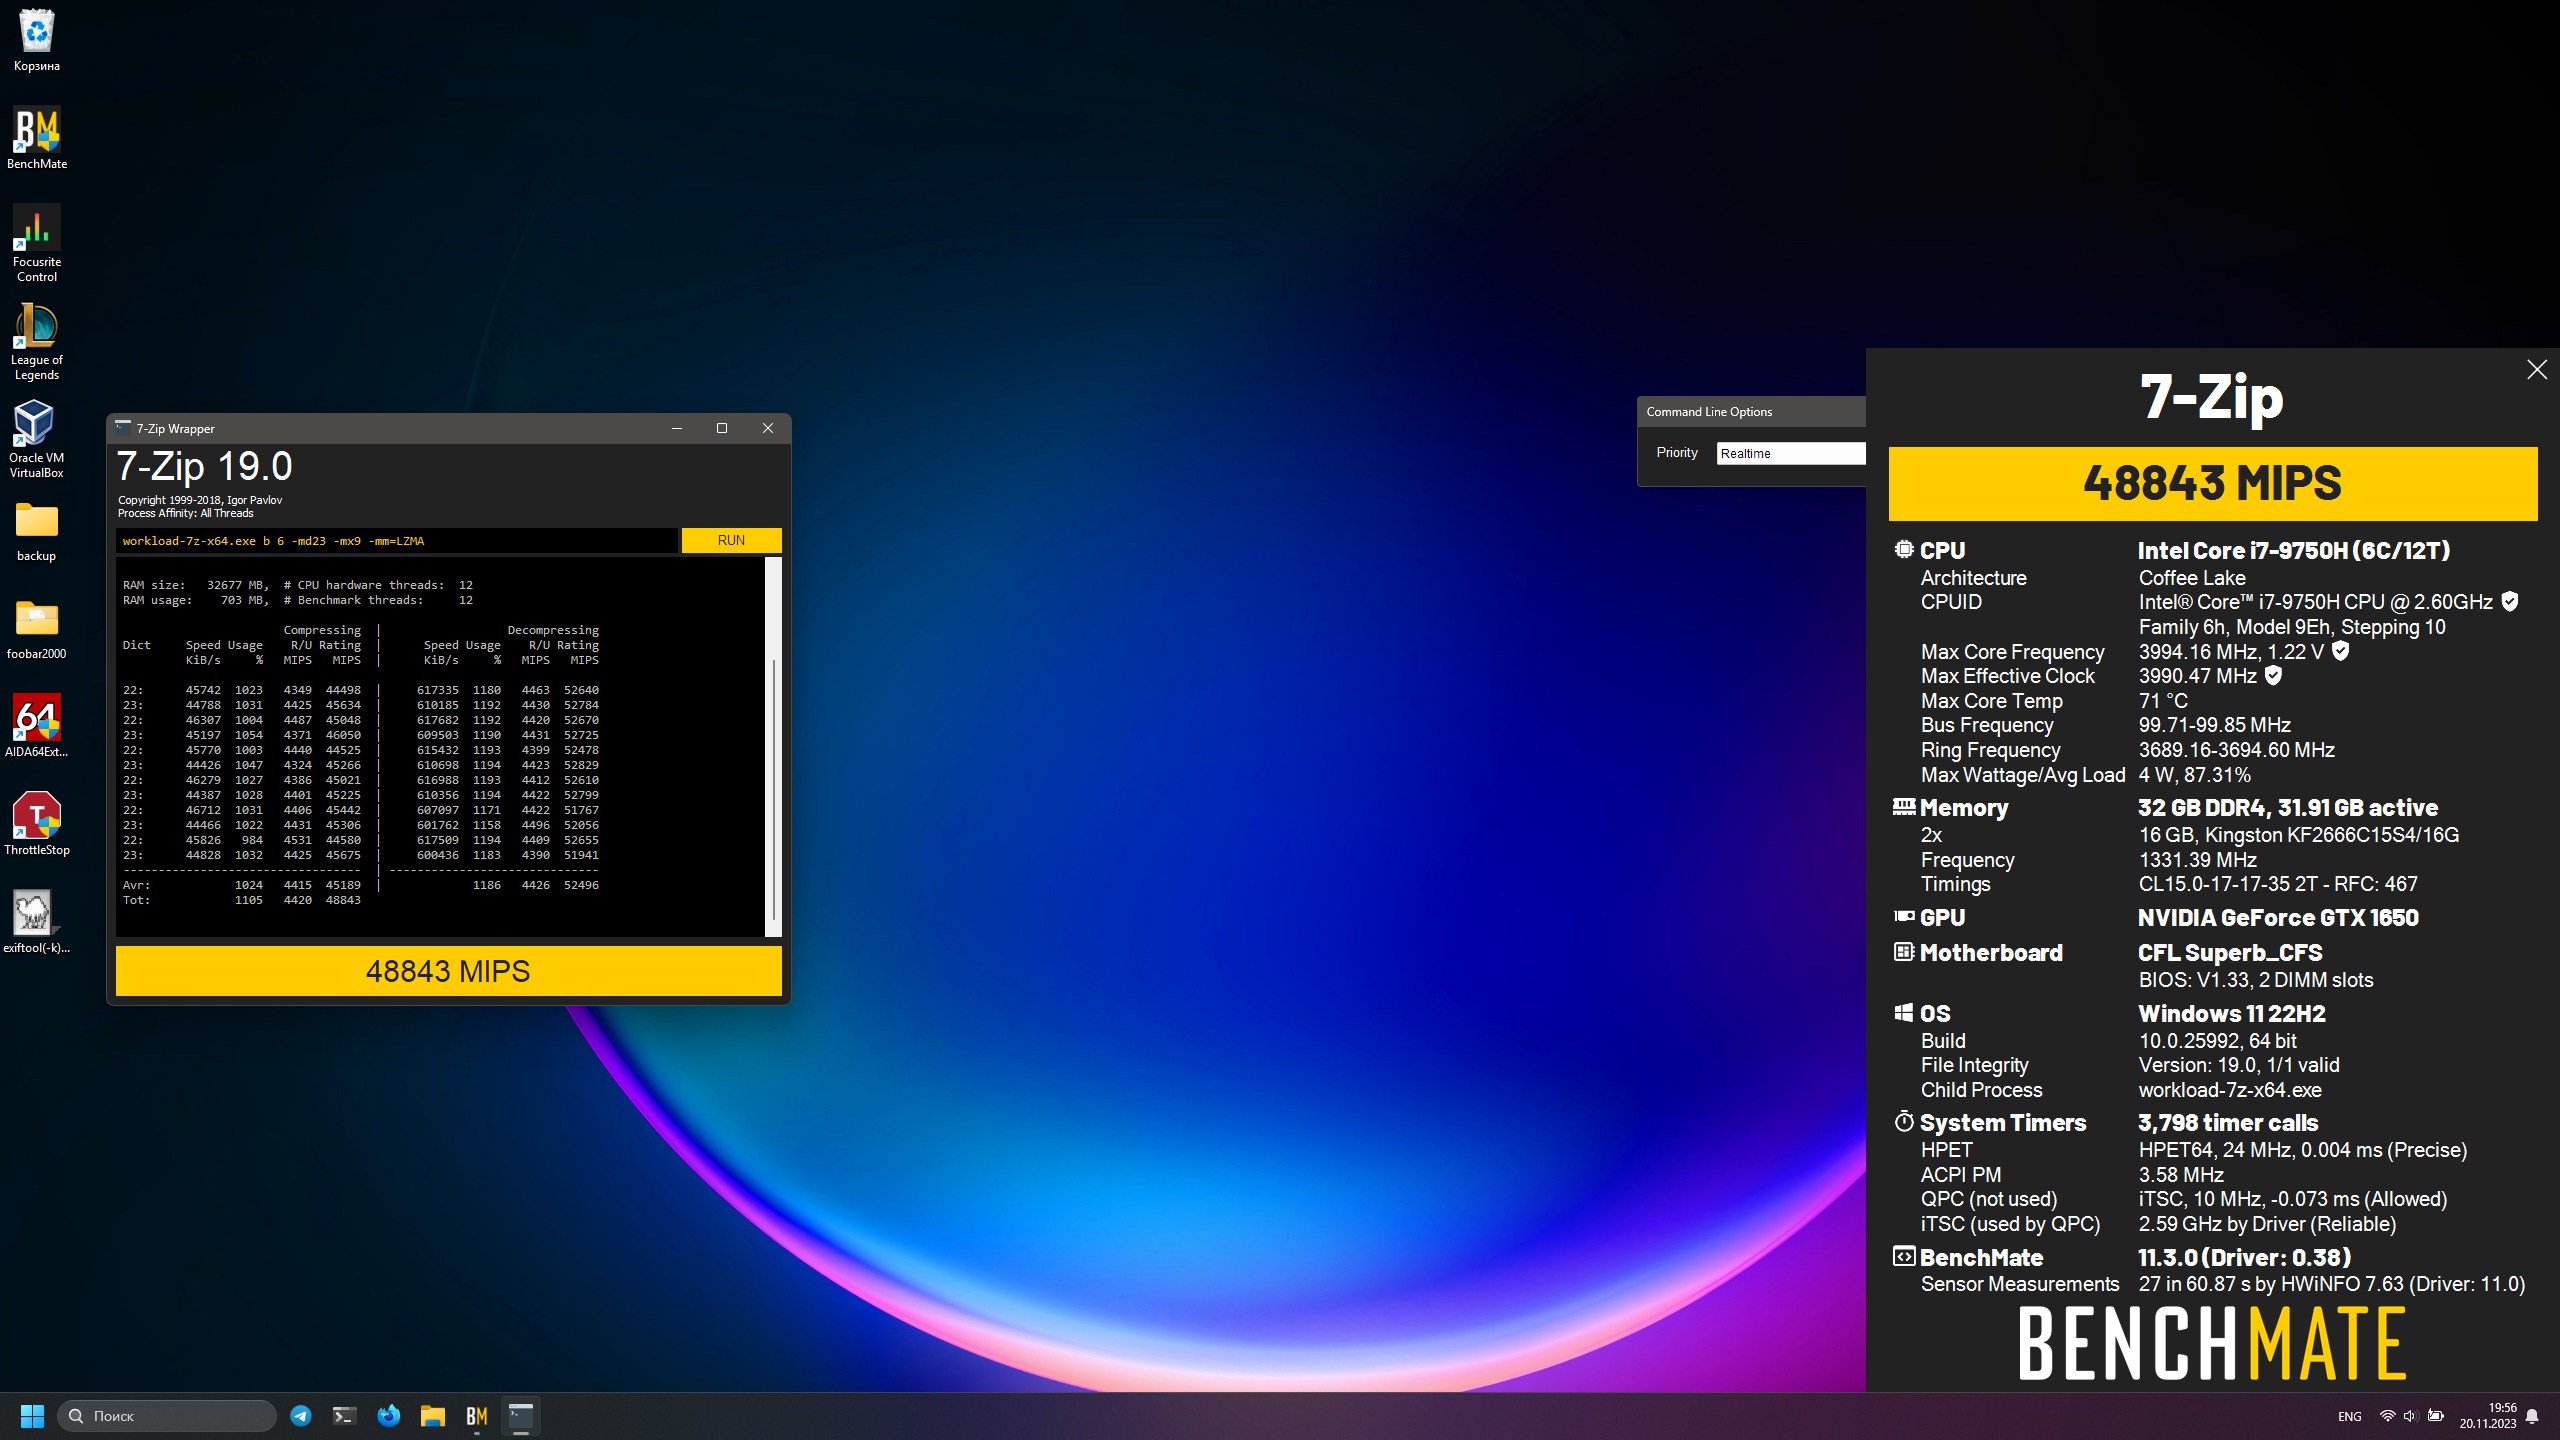Select the 32 GB DDR4, 31.91 GB active text

pyautogui.click(x=2288, y=808)
